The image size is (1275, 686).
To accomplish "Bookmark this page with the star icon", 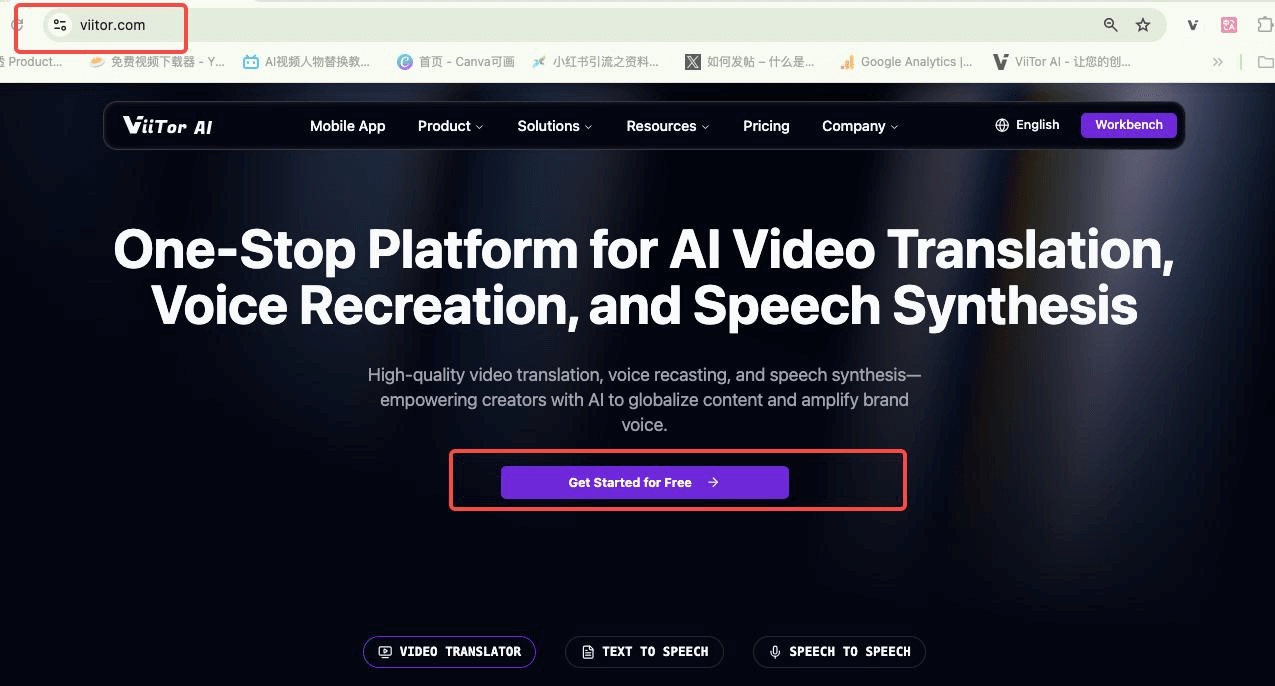I will (x=1143, y=25).
